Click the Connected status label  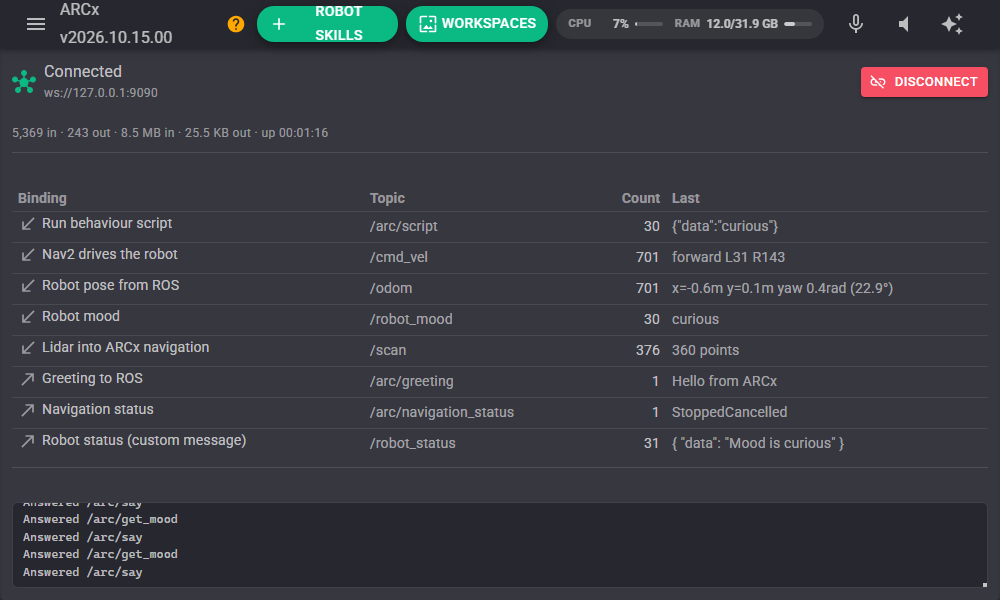pos(83,71)
